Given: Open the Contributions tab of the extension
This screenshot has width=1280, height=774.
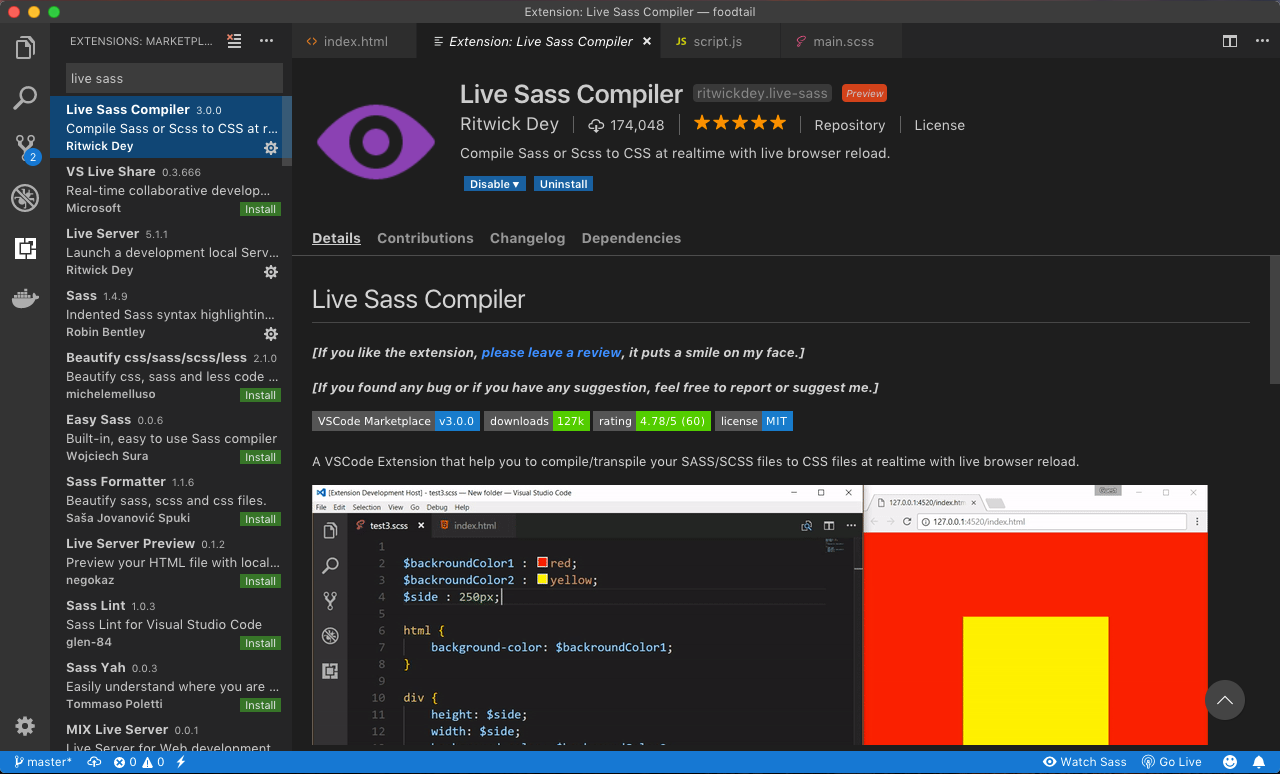Looking at the screenshot, I should point(425,238).
